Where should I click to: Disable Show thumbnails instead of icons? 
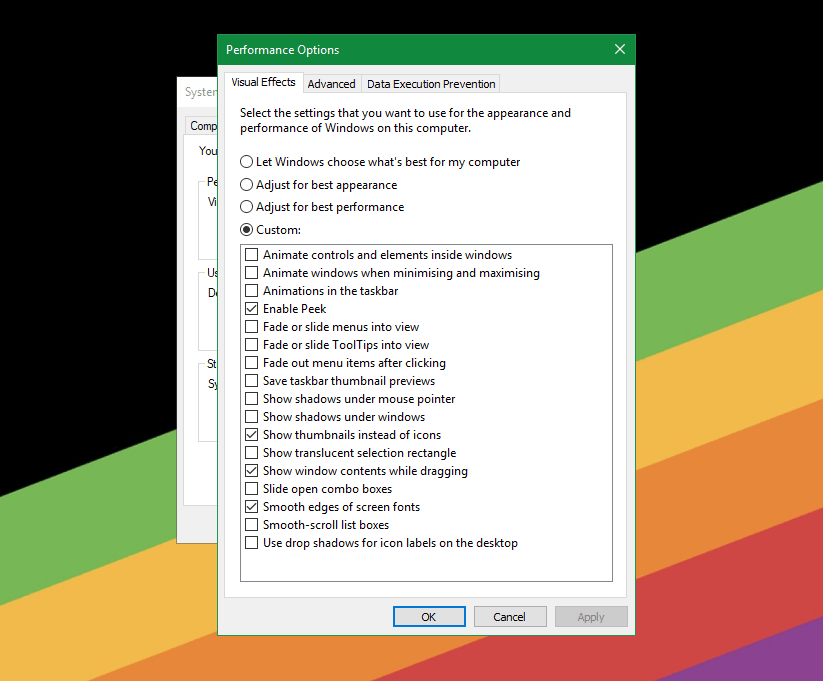(x=251, y=435)
